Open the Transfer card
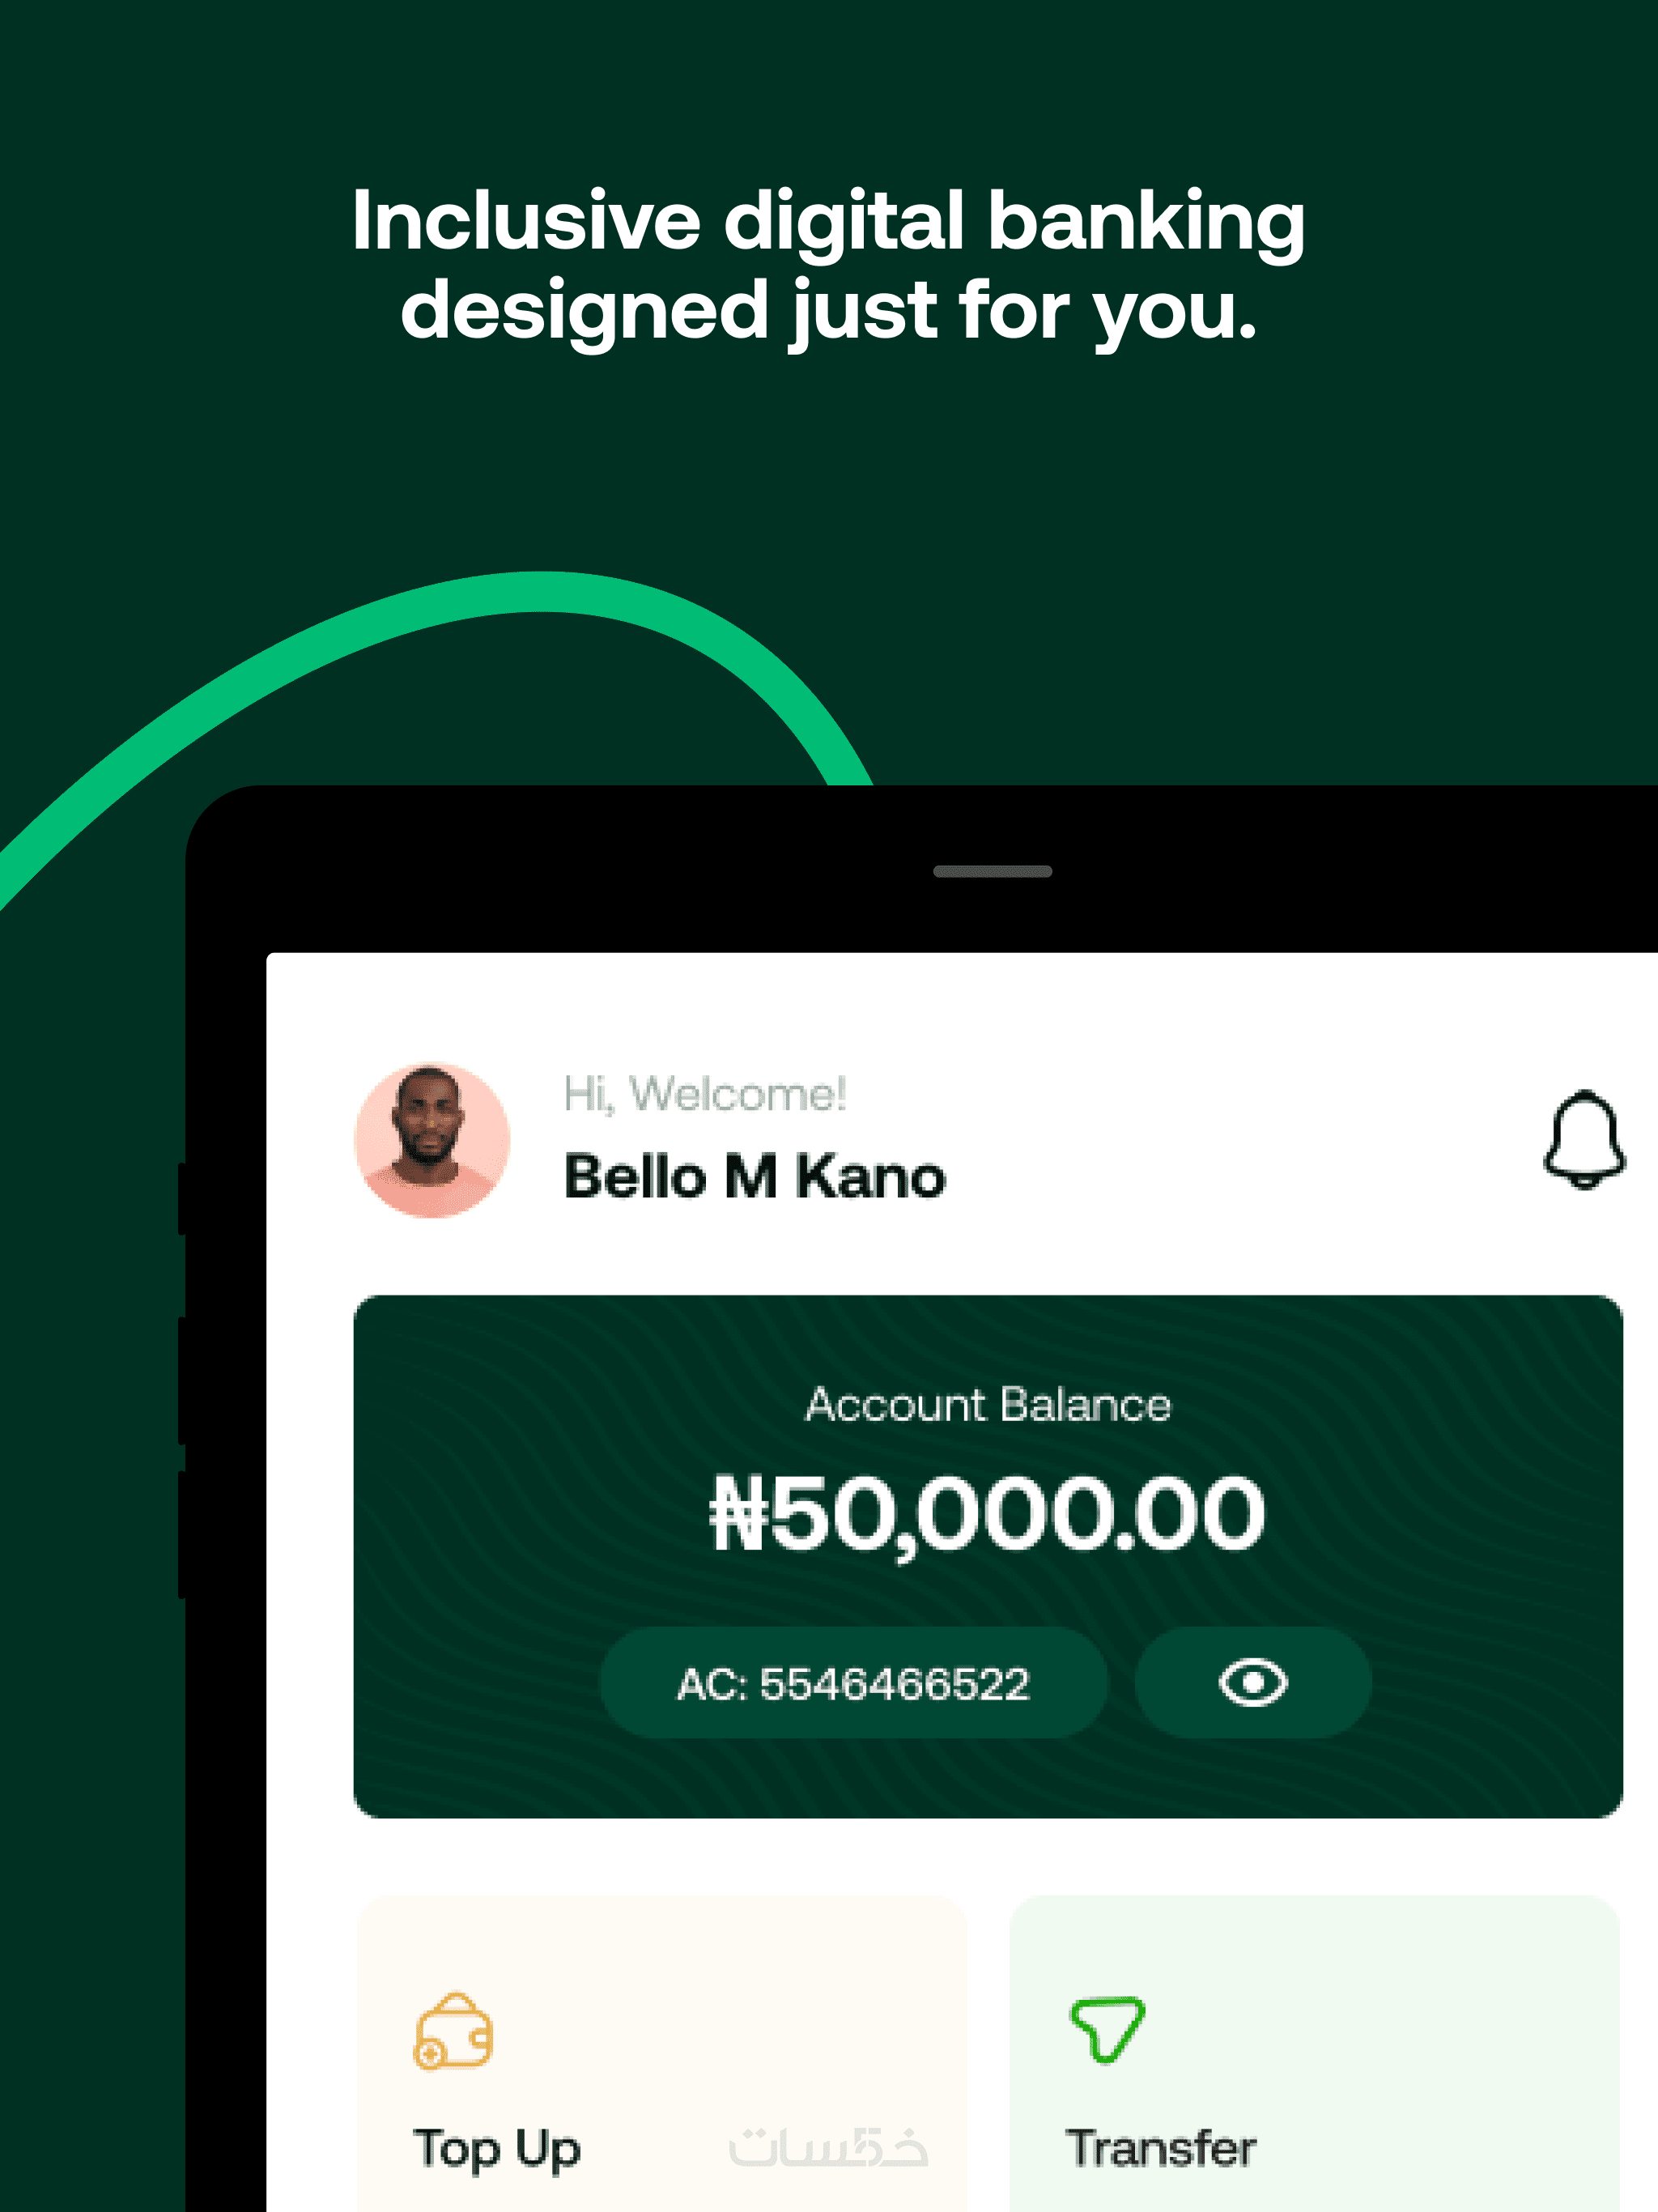The height and width of the screenshot is (2212, 1658). pos(1314,2053)
